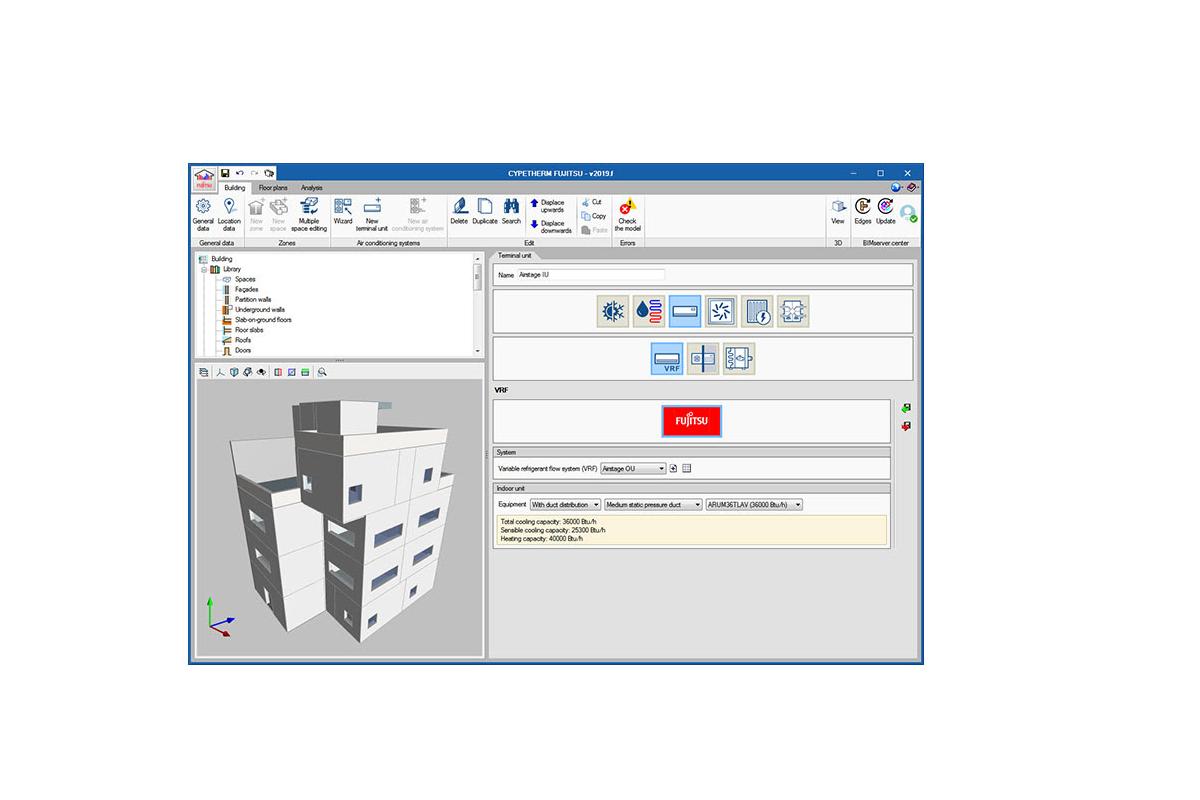
Task: Open the 3D View
Action: click(x=838, y=212)
